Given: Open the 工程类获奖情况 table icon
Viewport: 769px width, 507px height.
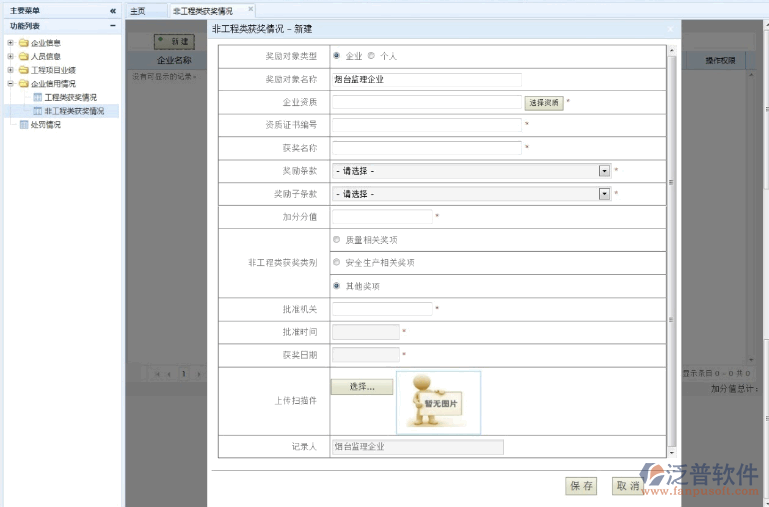Looking at the screenshot, I should pos(37,97).
